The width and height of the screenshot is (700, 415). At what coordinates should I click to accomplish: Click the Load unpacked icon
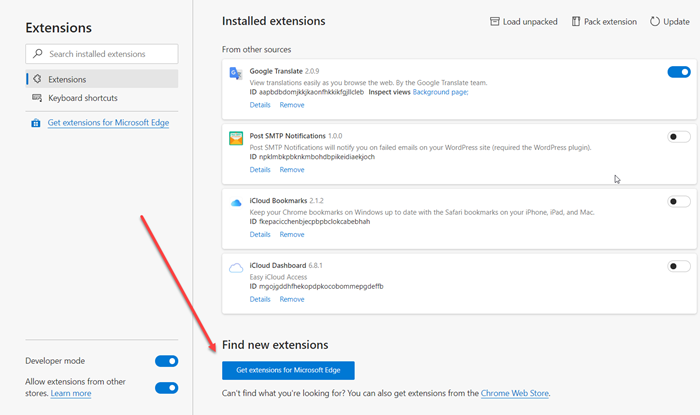[x=495, y=21]
